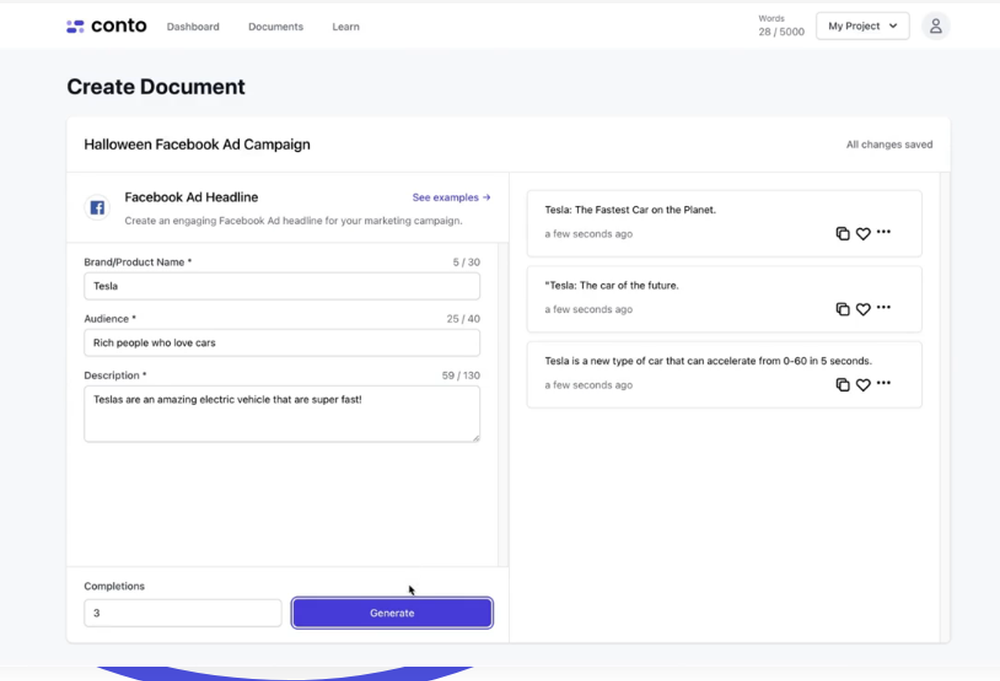Click the 'All changes saved' status
This screenshot has width=1000, height=681.
889,145
